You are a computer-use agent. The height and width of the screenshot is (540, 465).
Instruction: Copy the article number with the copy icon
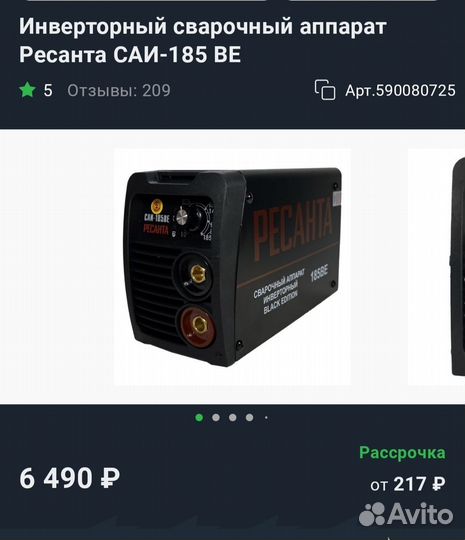(324, 90)
